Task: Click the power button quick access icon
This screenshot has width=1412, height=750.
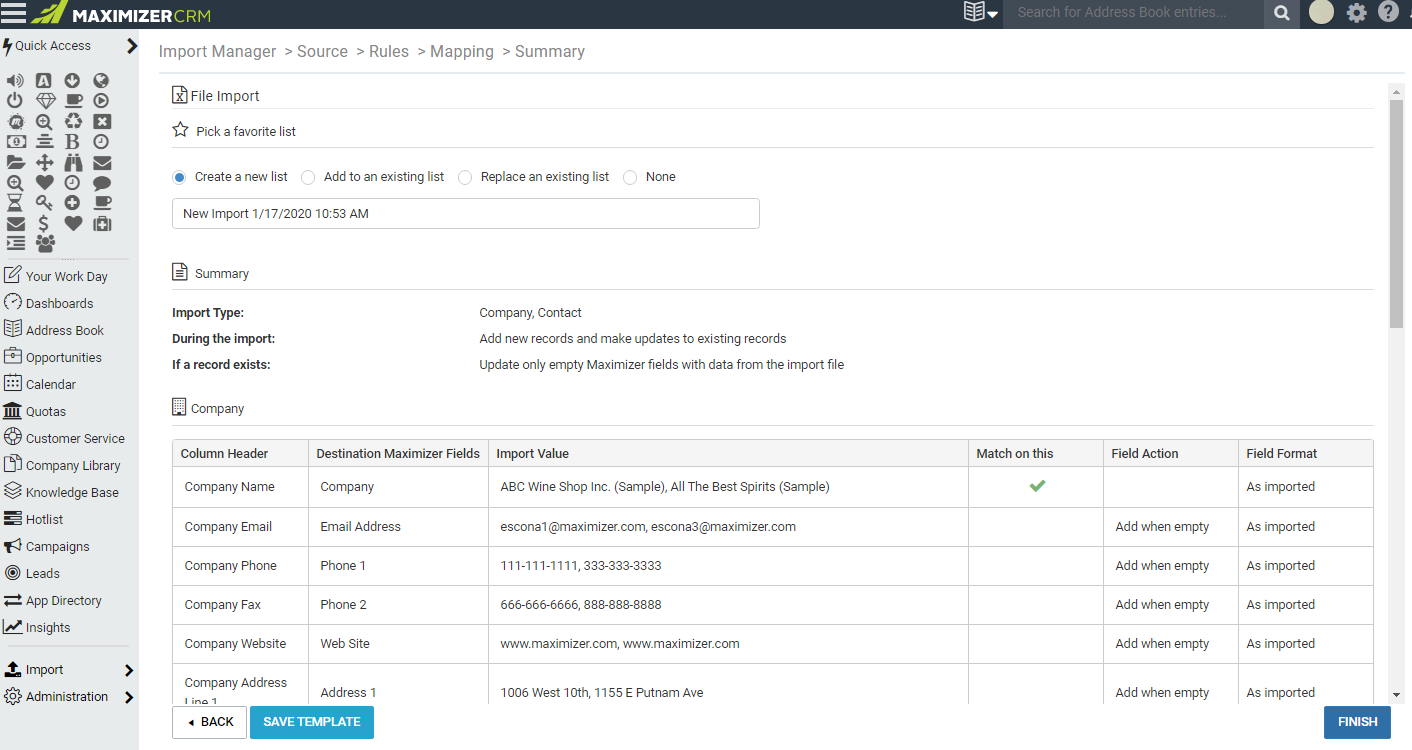Action: pyautogui.click(x=15, y=100)
